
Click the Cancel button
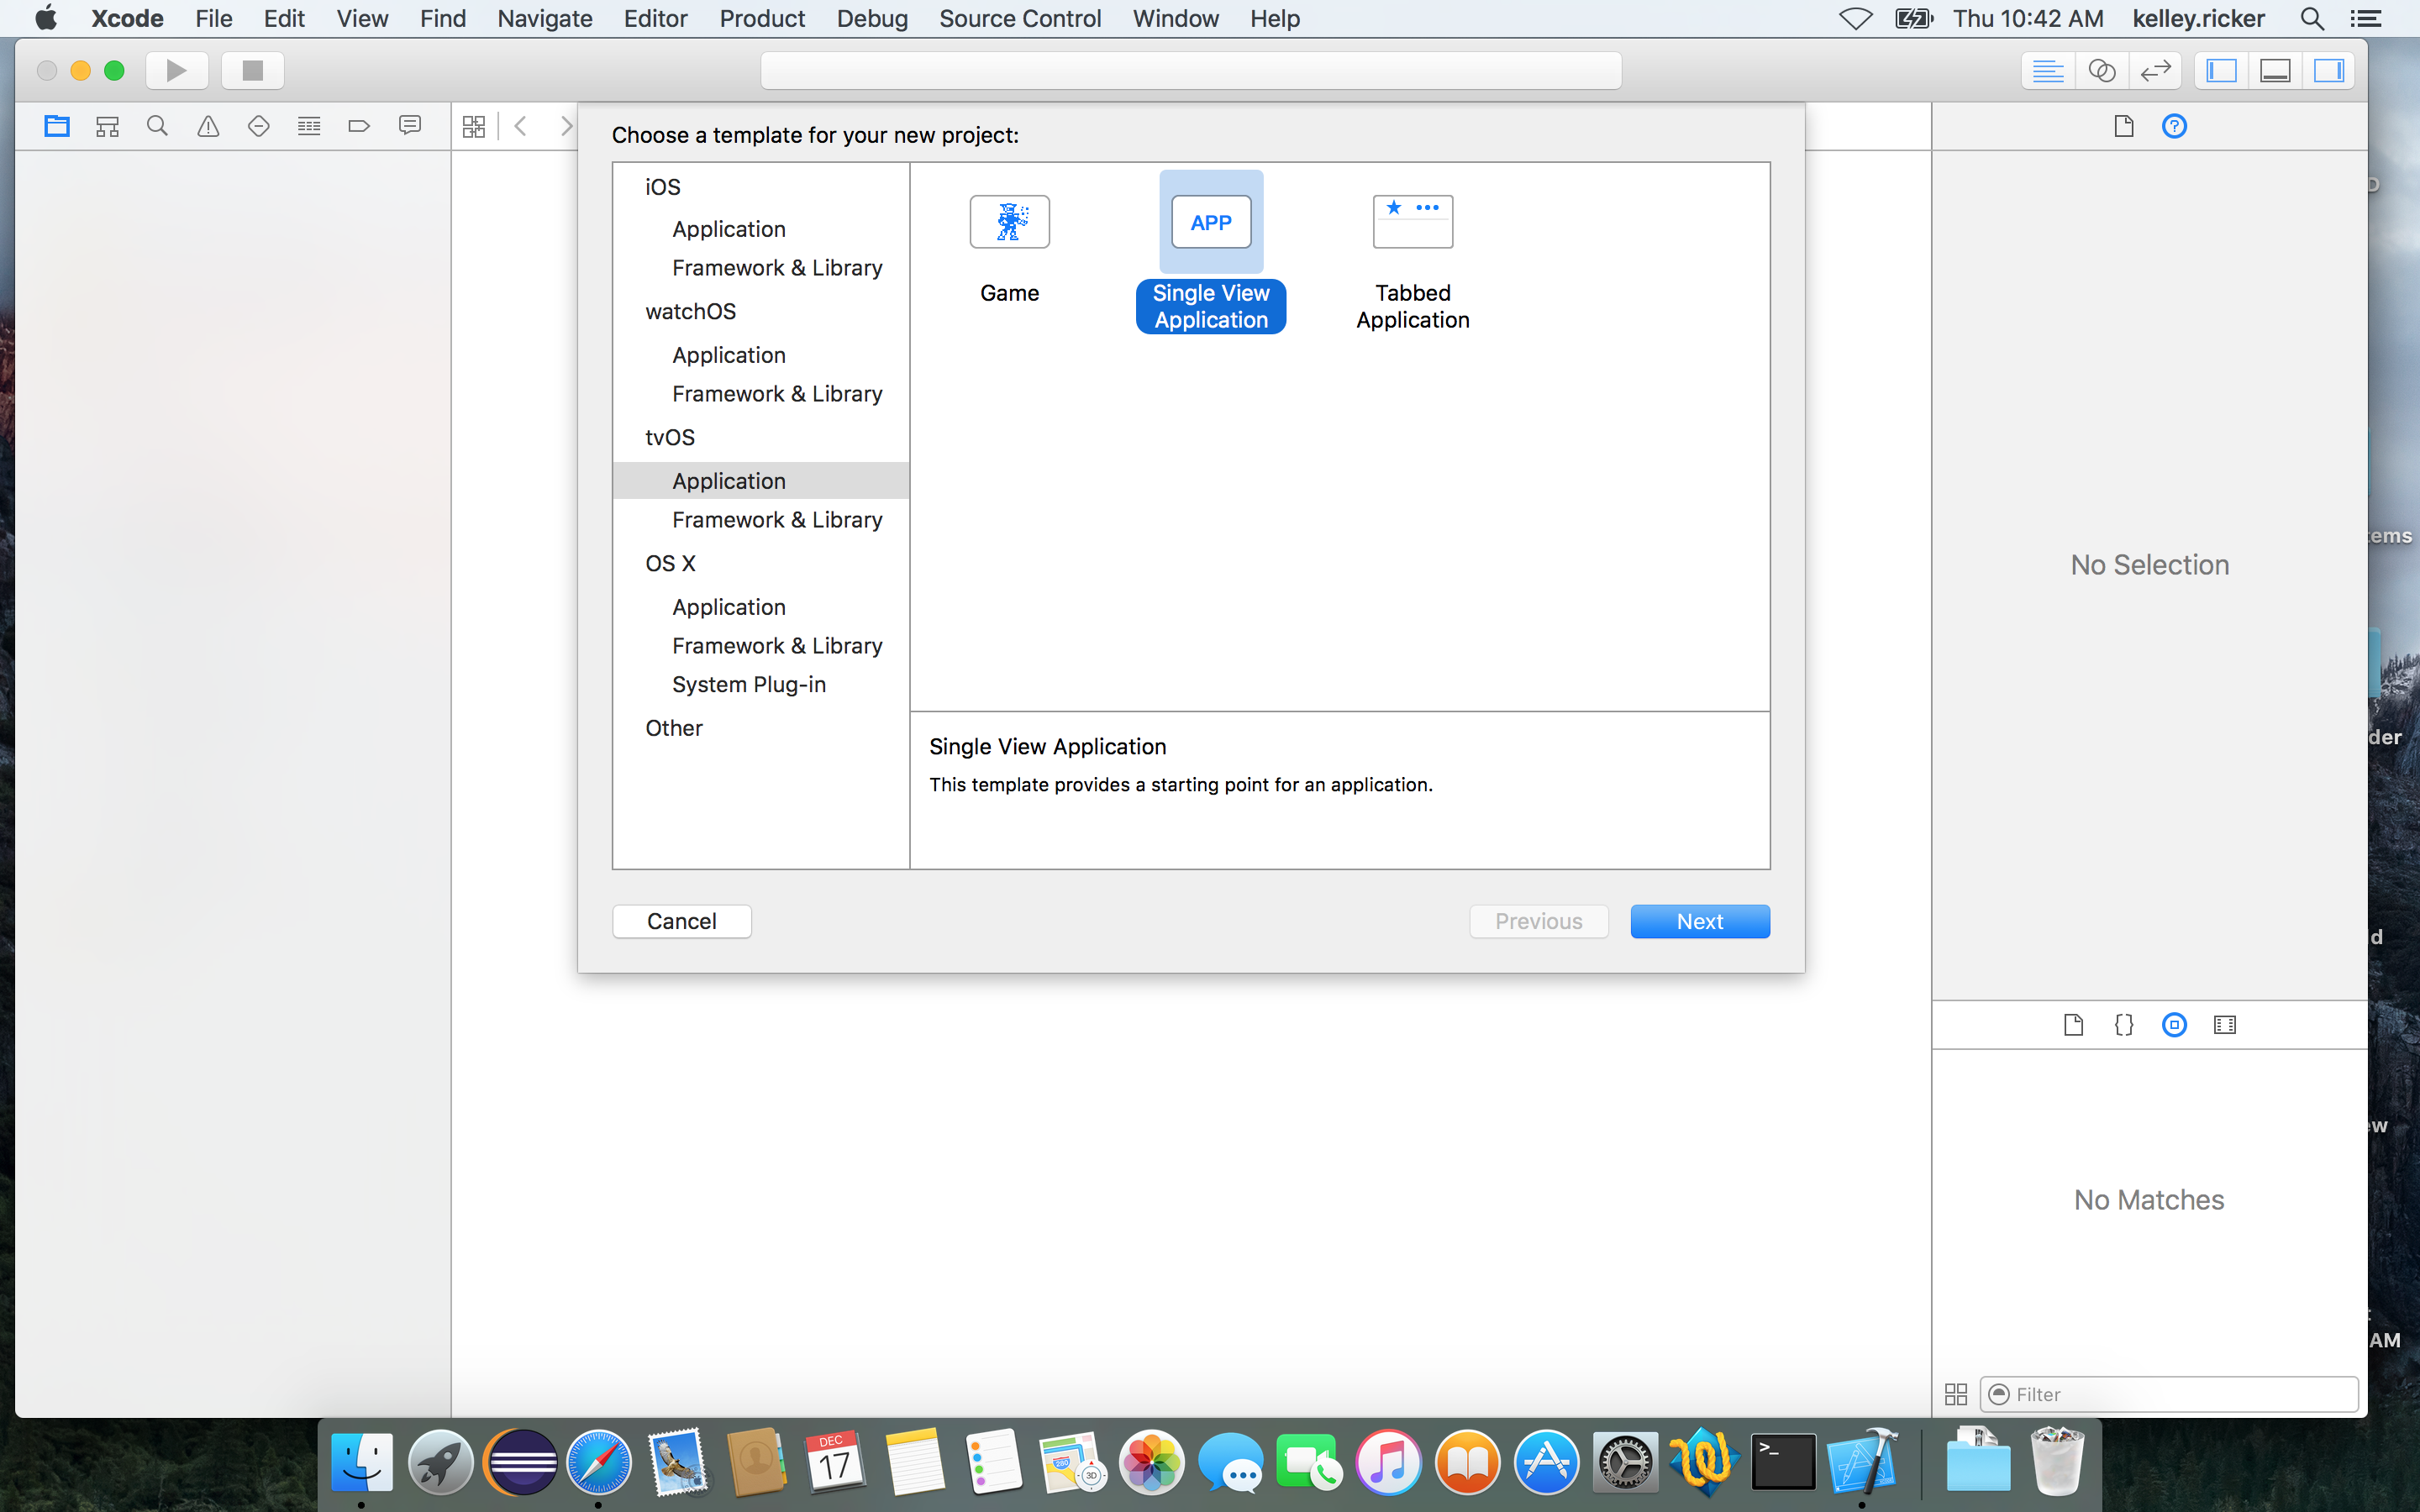(x=682, y=921)
